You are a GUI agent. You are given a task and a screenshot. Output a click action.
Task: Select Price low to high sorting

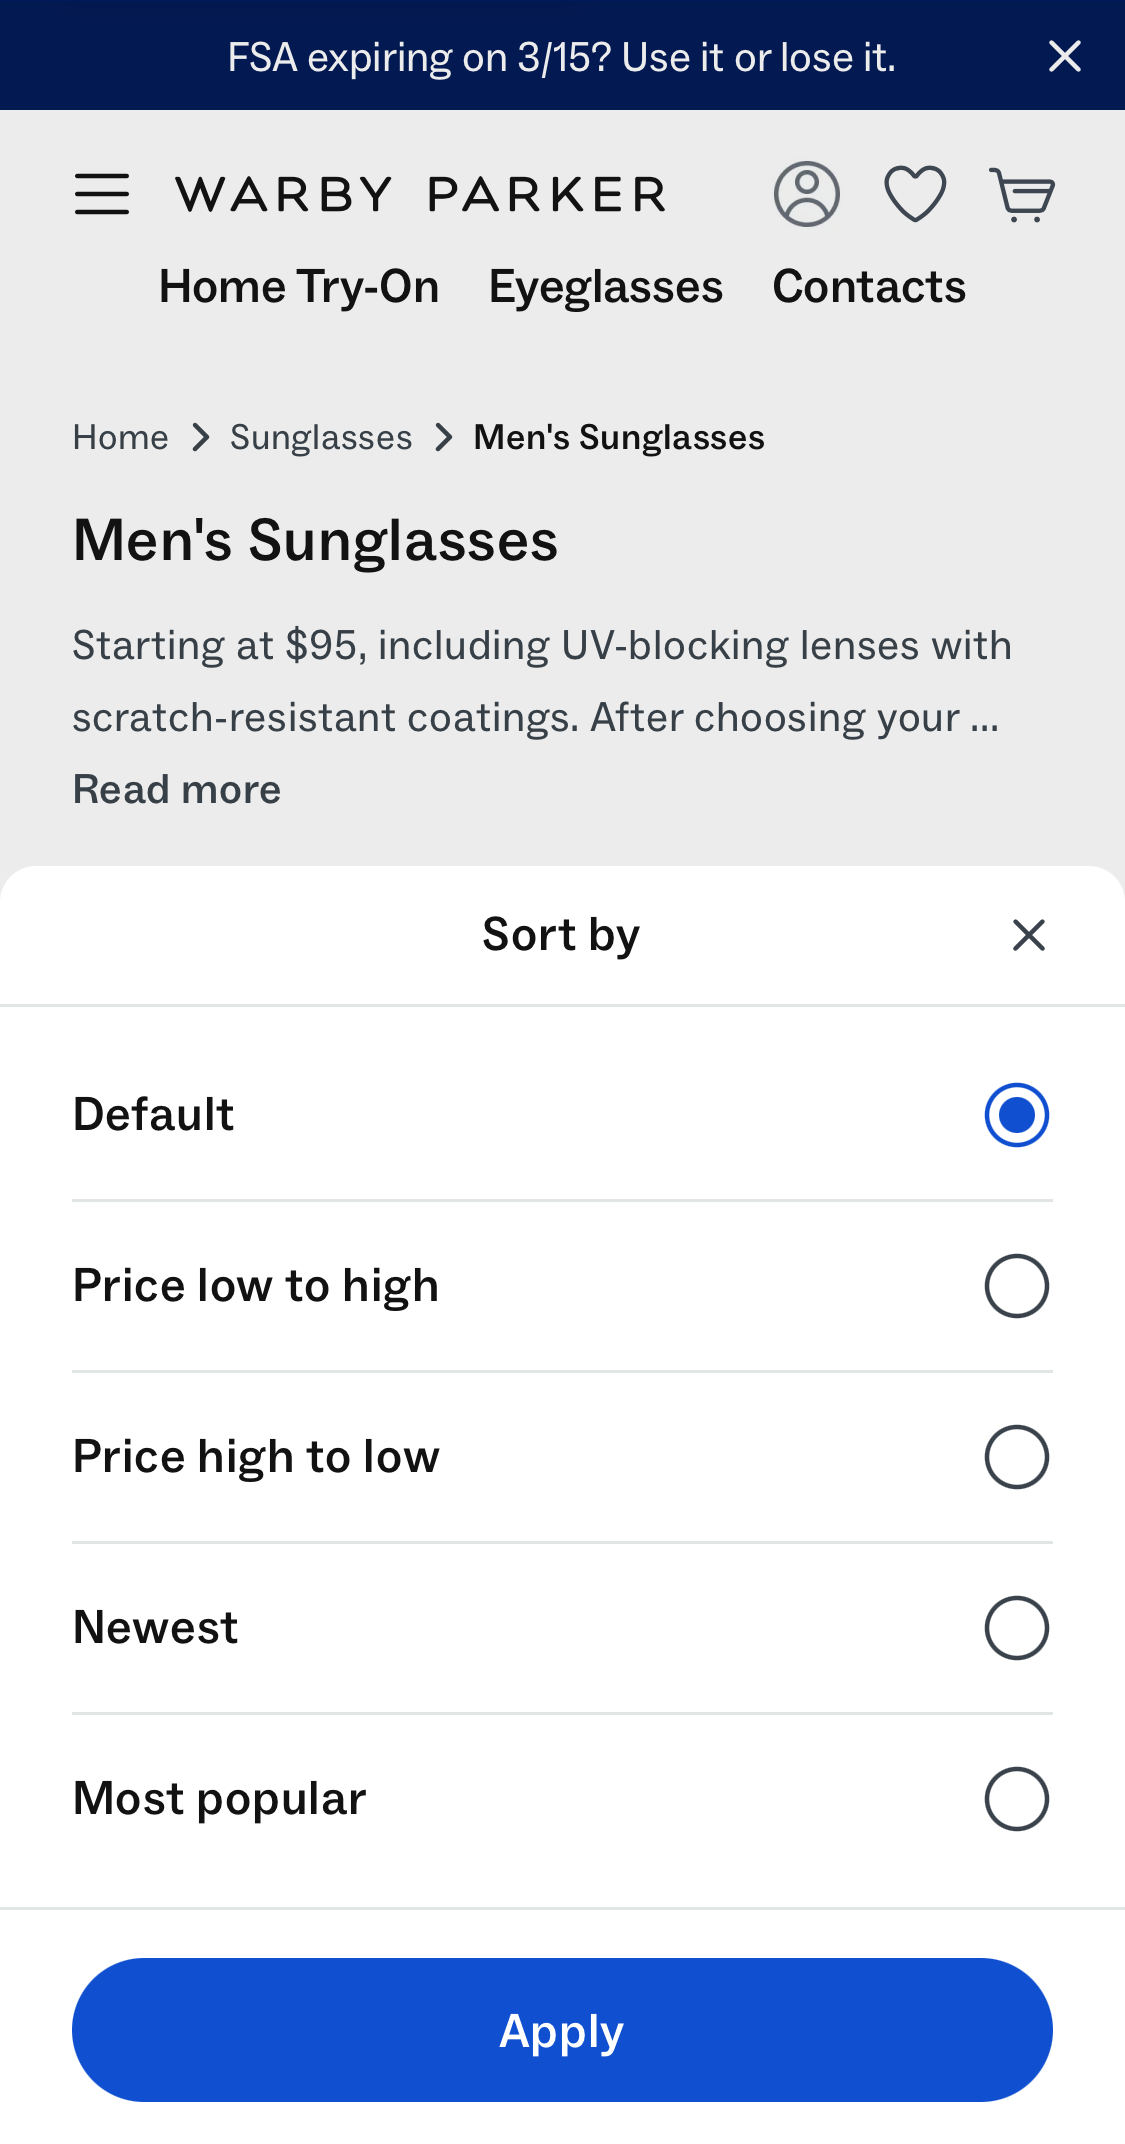click(x=1016, y=1285)
